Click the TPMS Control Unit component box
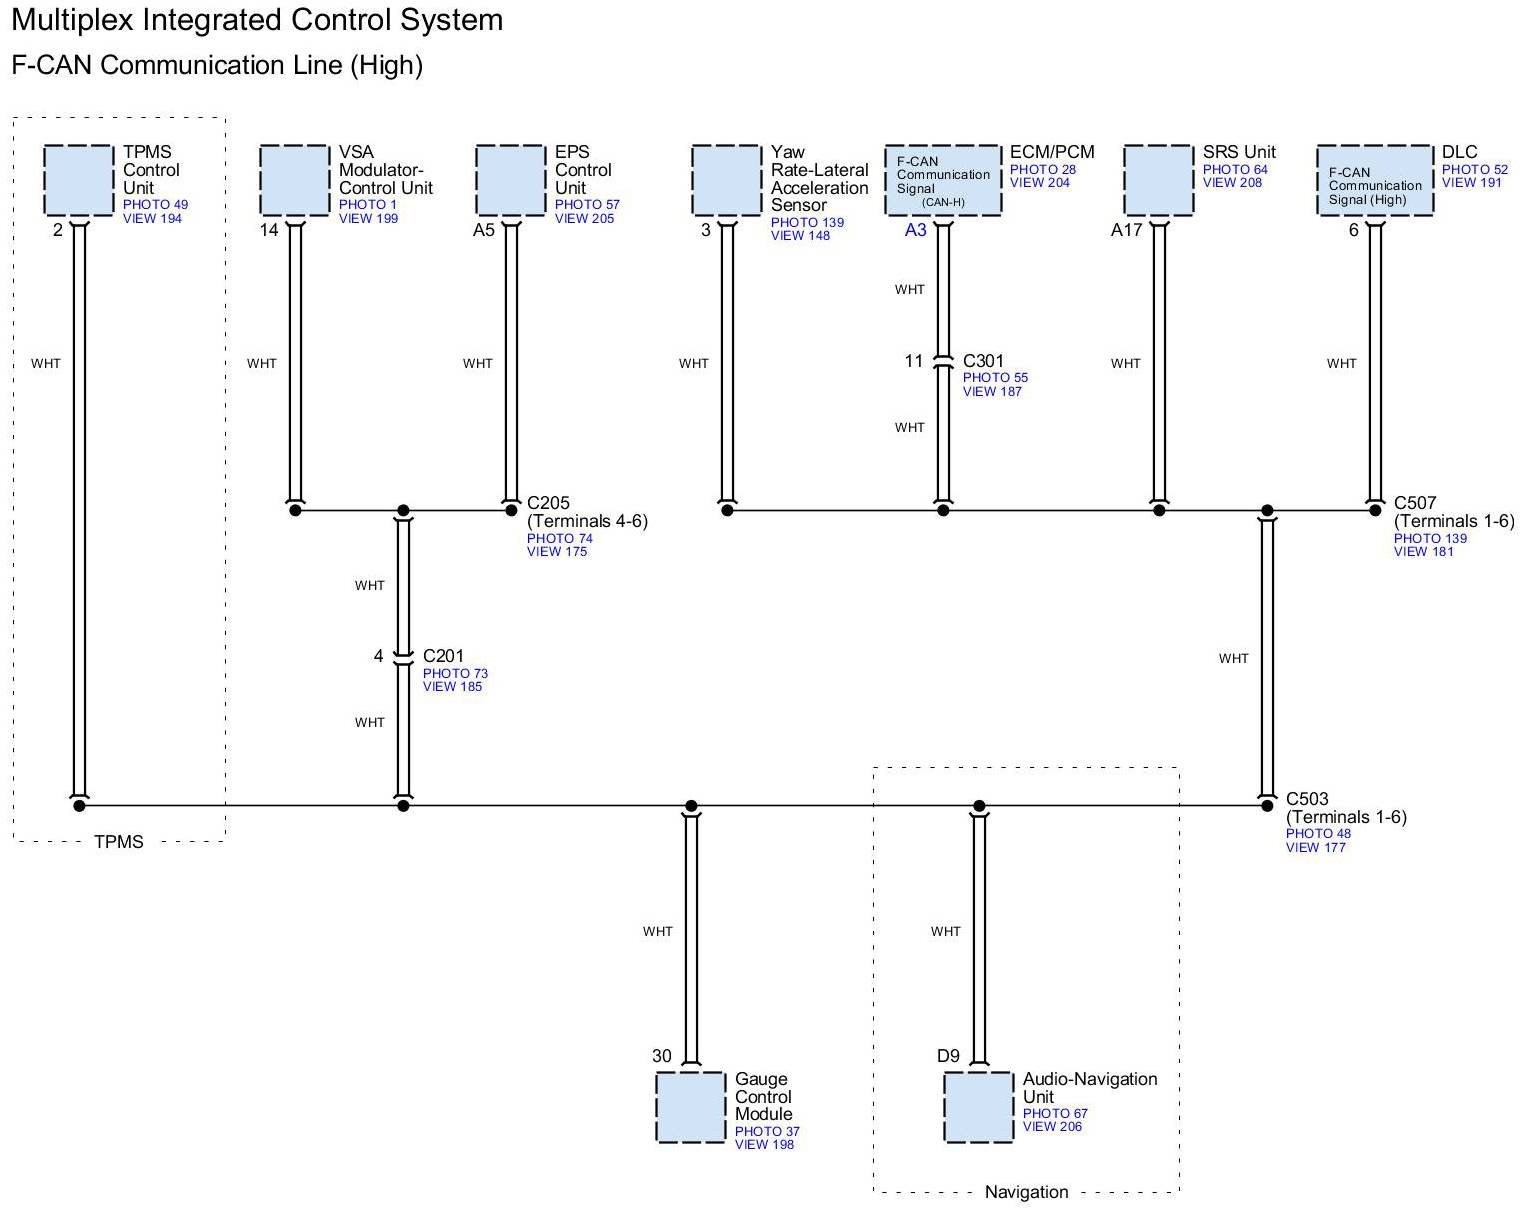This screenshot has width=1526, height=1214. 79,180
